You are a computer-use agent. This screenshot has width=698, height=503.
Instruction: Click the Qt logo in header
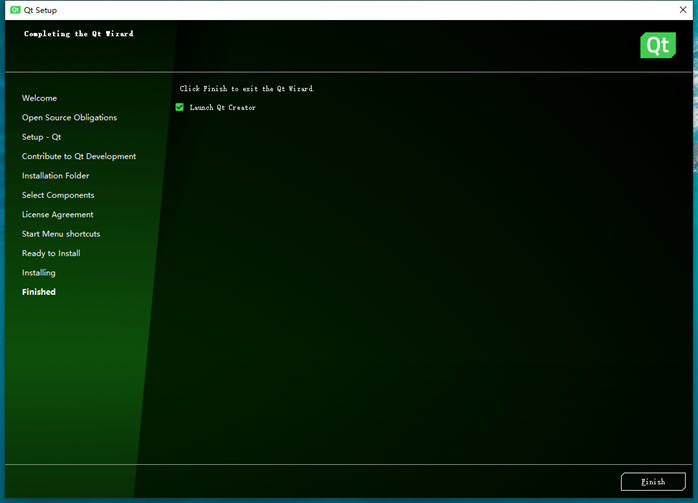coord(658,45)
